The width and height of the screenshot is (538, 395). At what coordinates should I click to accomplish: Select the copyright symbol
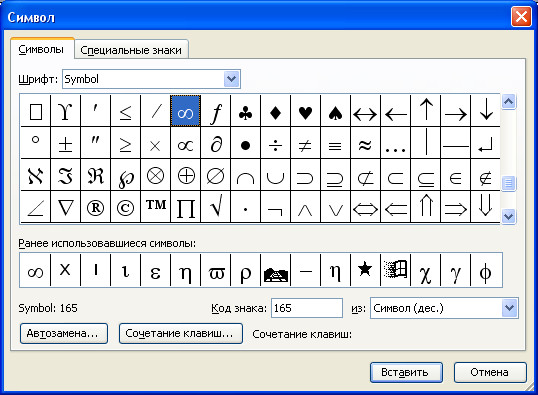126,207
